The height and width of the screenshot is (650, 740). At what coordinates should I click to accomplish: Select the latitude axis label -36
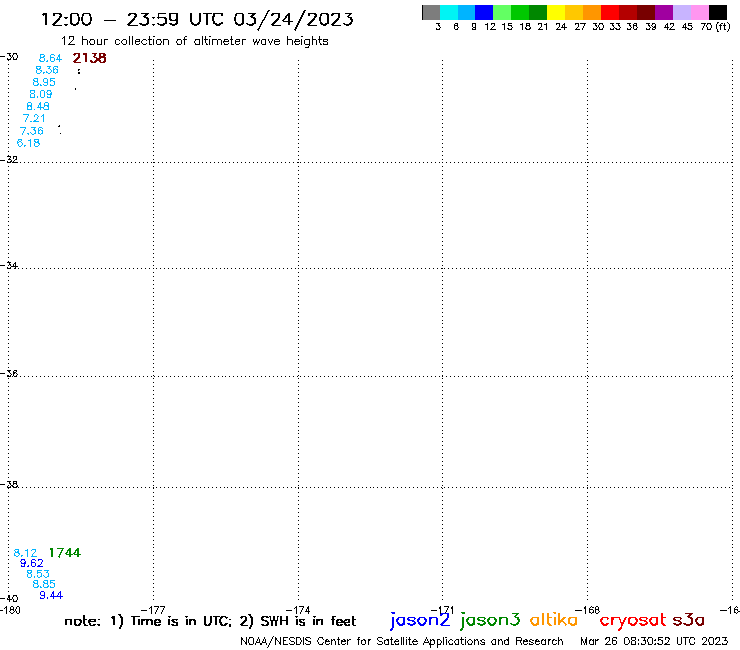coord(9,374)
